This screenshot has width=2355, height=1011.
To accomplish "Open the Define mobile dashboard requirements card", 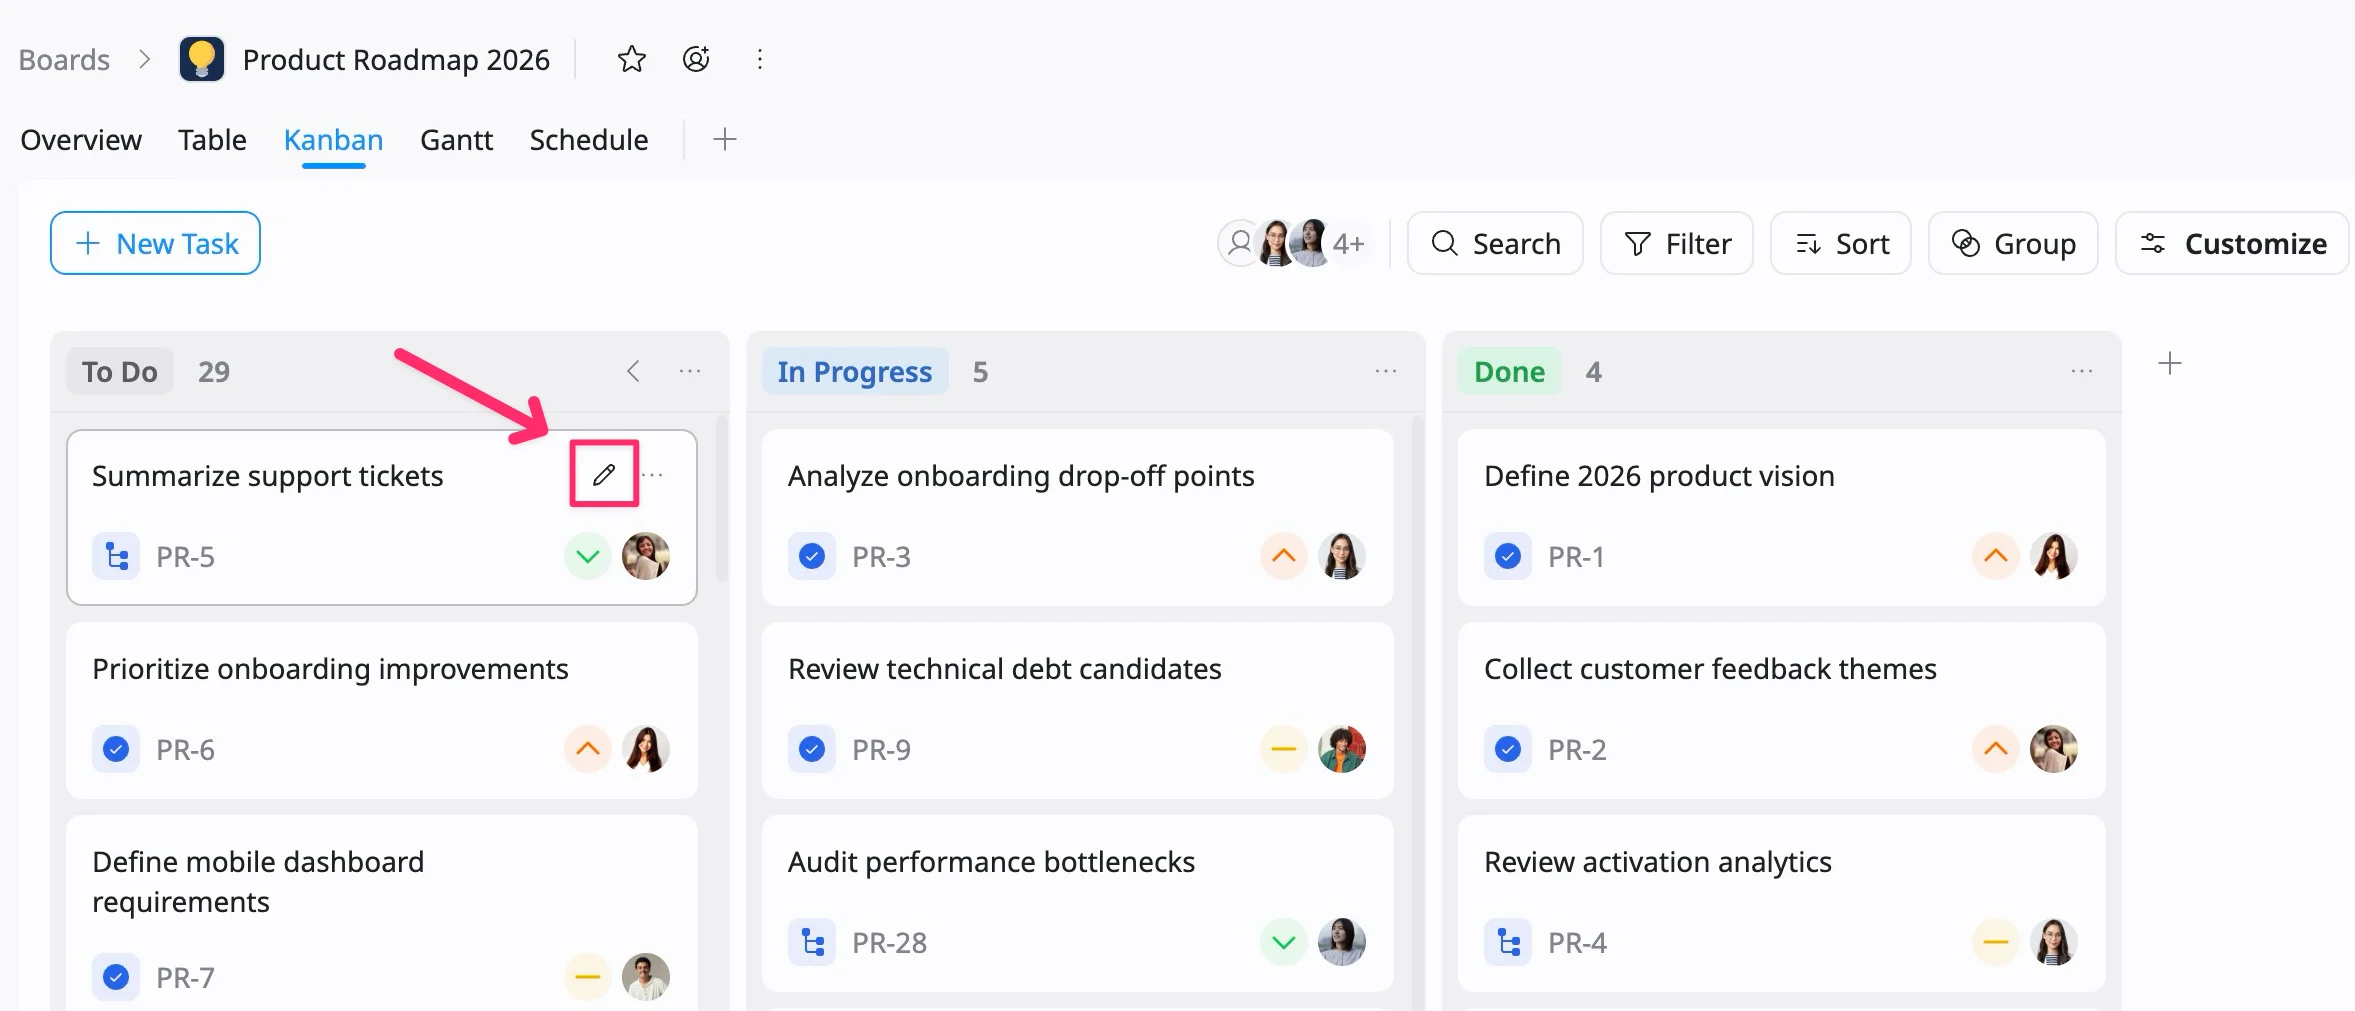I will 382,913.
